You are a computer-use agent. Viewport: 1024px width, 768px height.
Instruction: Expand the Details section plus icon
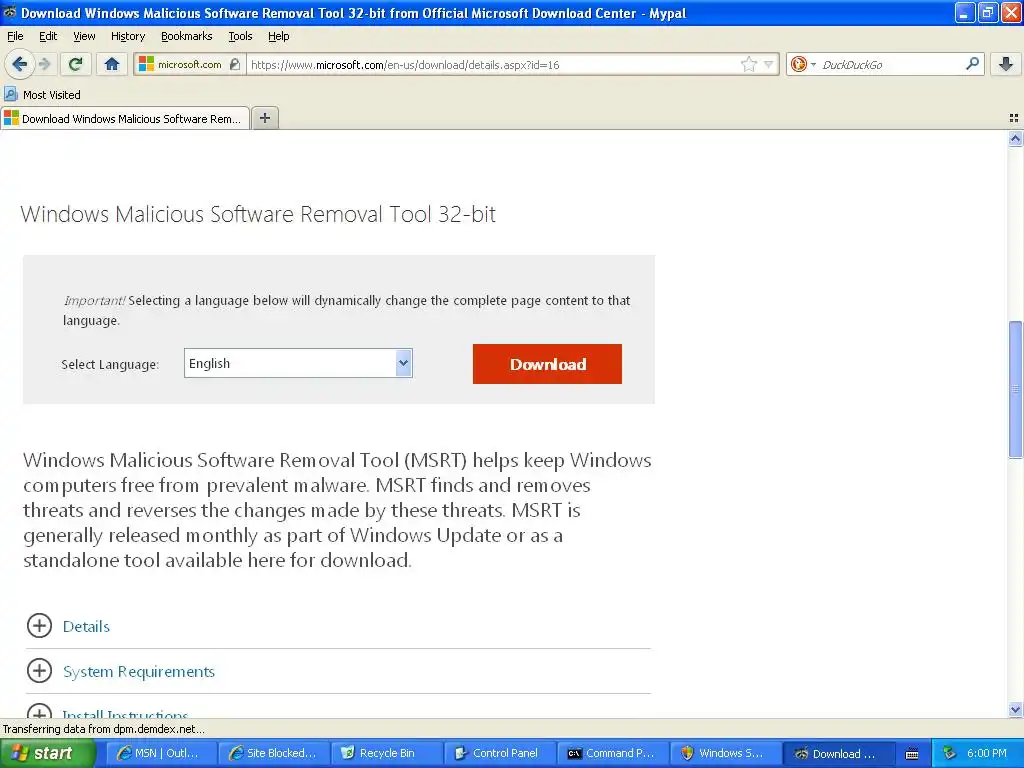(39, 626)
